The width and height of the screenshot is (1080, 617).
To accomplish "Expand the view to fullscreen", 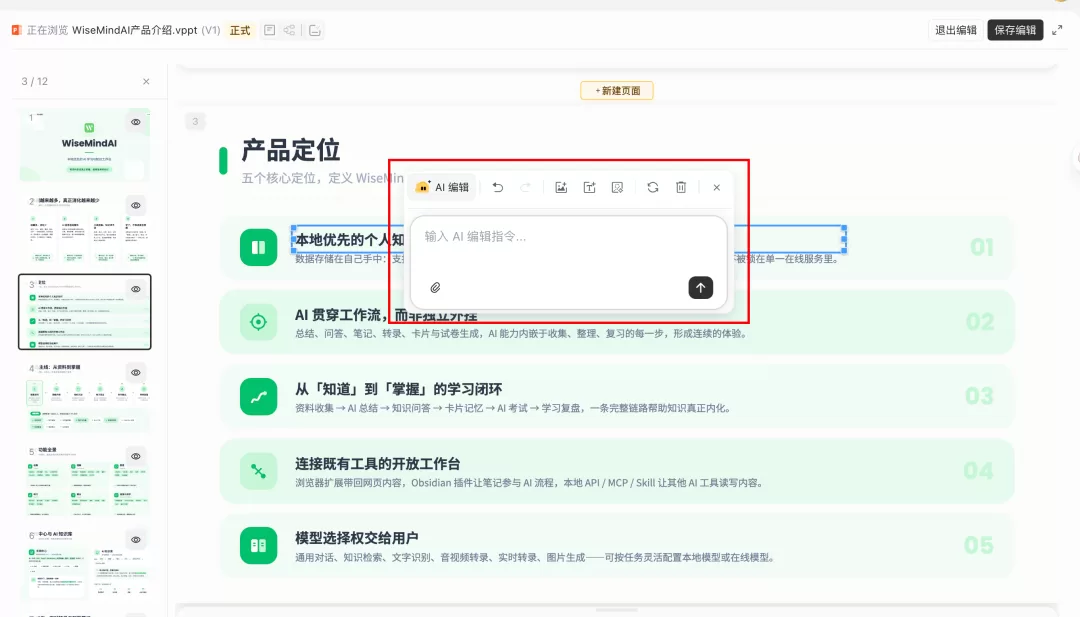I will point(1057,30).
